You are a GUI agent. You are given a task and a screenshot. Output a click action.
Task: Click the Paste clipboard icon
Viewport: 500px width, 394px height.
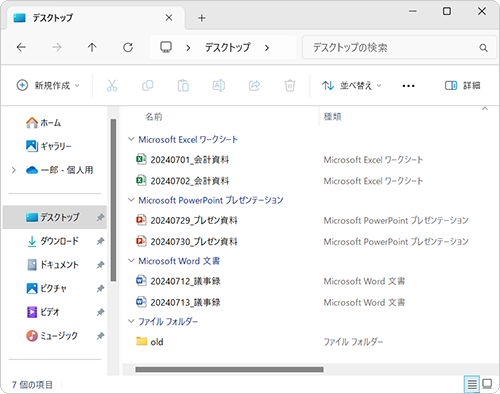(183, 86)
